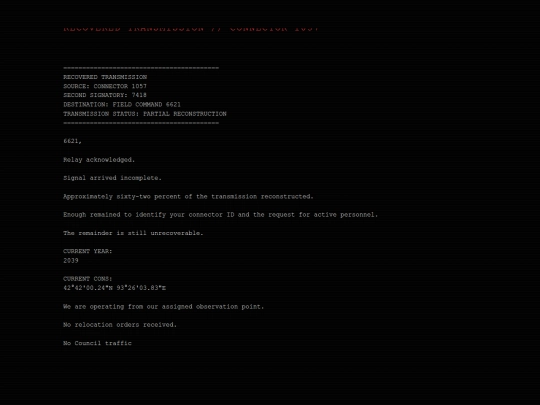Screen dimensions: 540x405
Task: Select the coordinates line starting with 42°42'
Action: tap(115, 288)
